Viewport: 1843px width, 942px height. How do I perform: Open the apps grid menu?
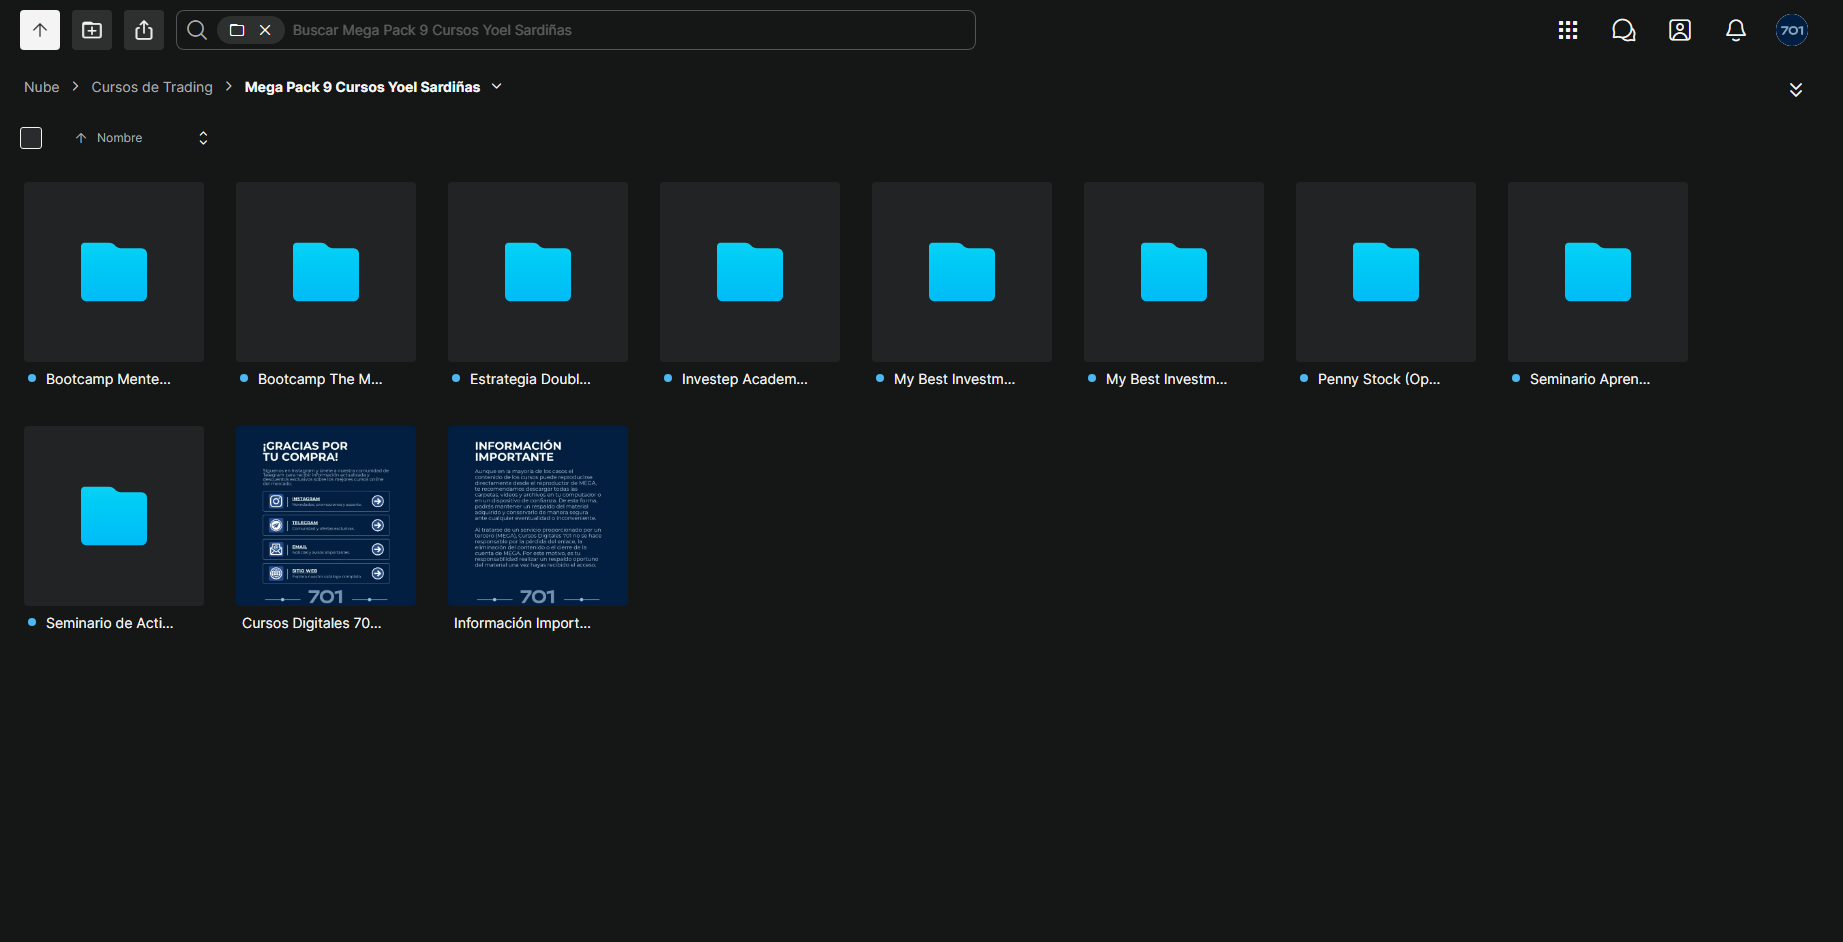(1568, 30)
